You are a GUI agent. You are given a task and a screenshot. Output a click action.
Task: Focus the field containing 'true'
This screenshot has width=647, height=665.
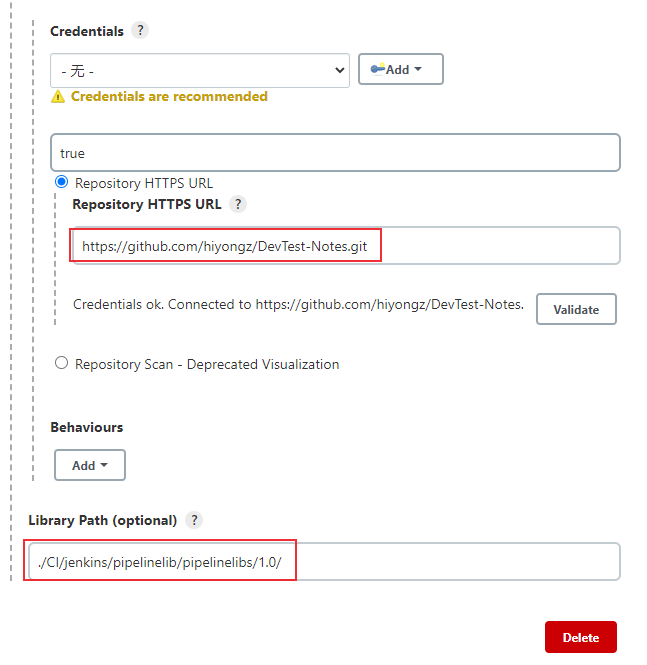point(335,153)
